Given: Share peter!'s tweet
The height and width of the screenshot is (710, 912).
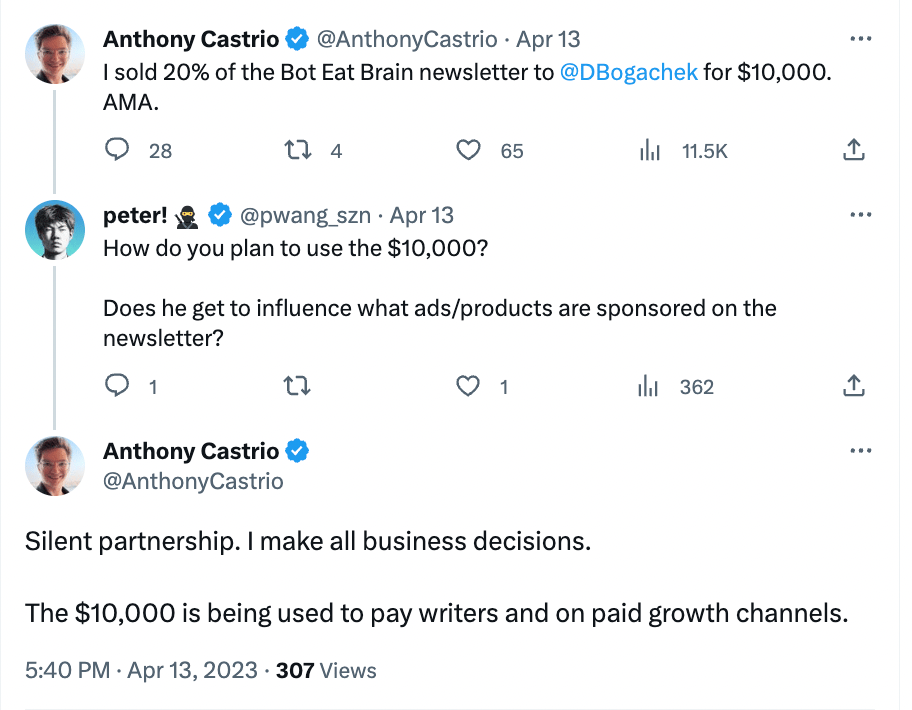Looking at the screenshot, I should pos(852,386).
